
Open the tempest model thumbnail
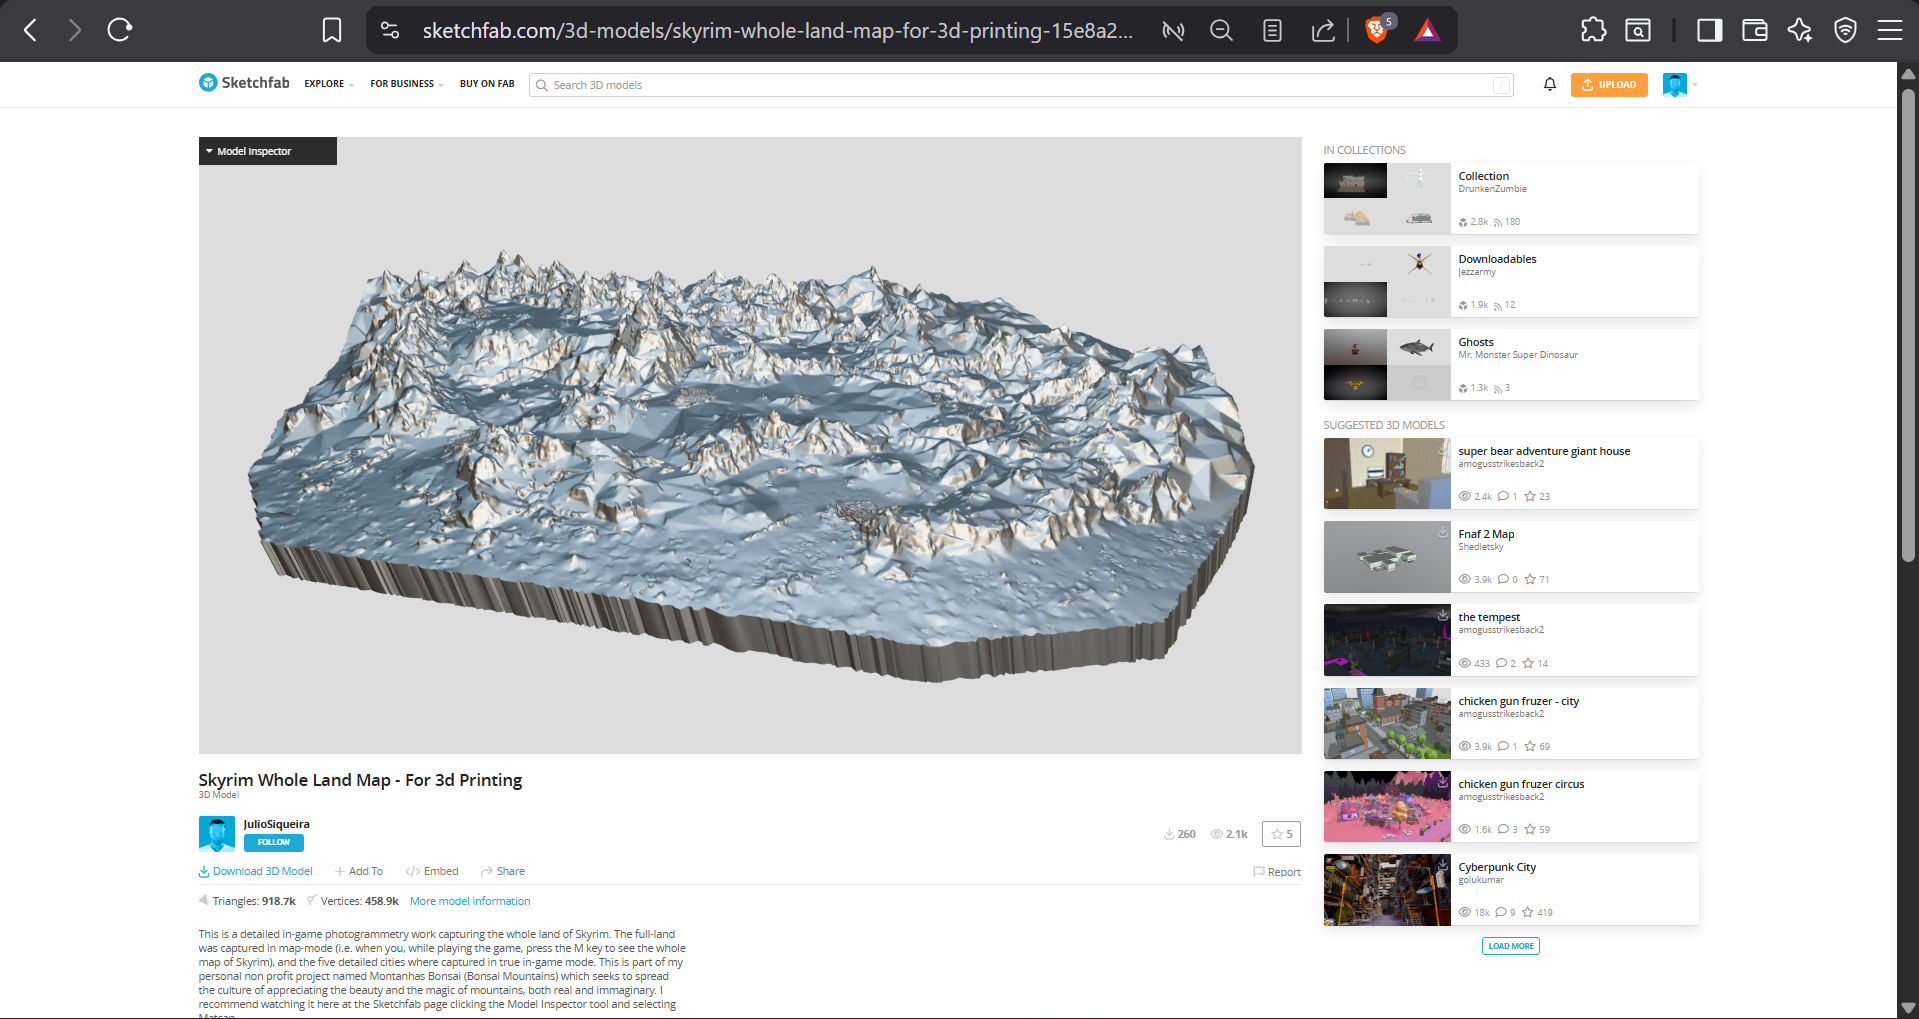click(1387, 640)
